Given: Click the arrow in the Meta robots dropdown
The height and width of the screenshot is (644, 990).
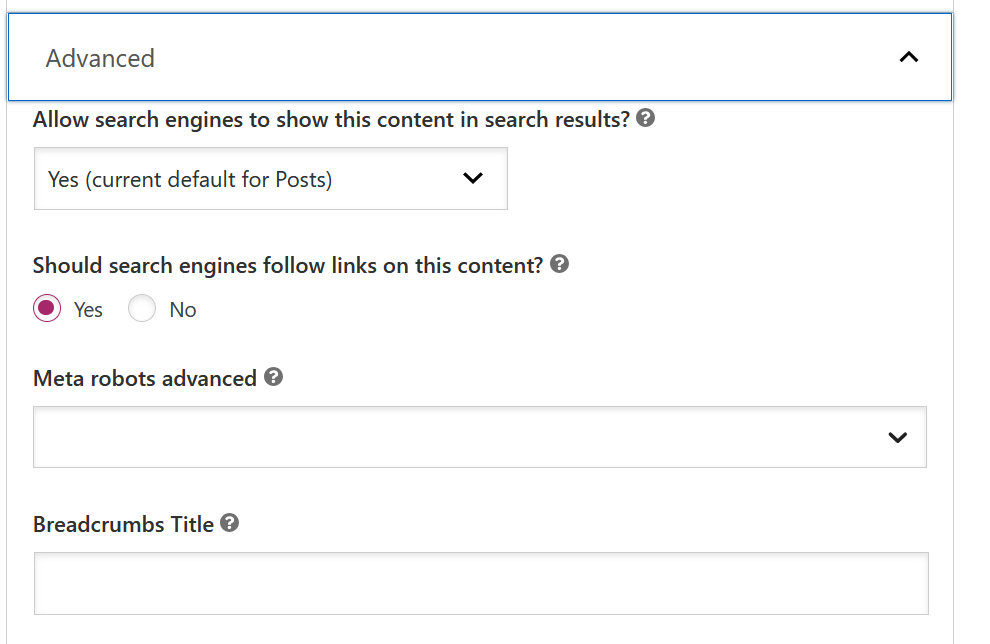Looking at the screenshot, I should (897, 437).
